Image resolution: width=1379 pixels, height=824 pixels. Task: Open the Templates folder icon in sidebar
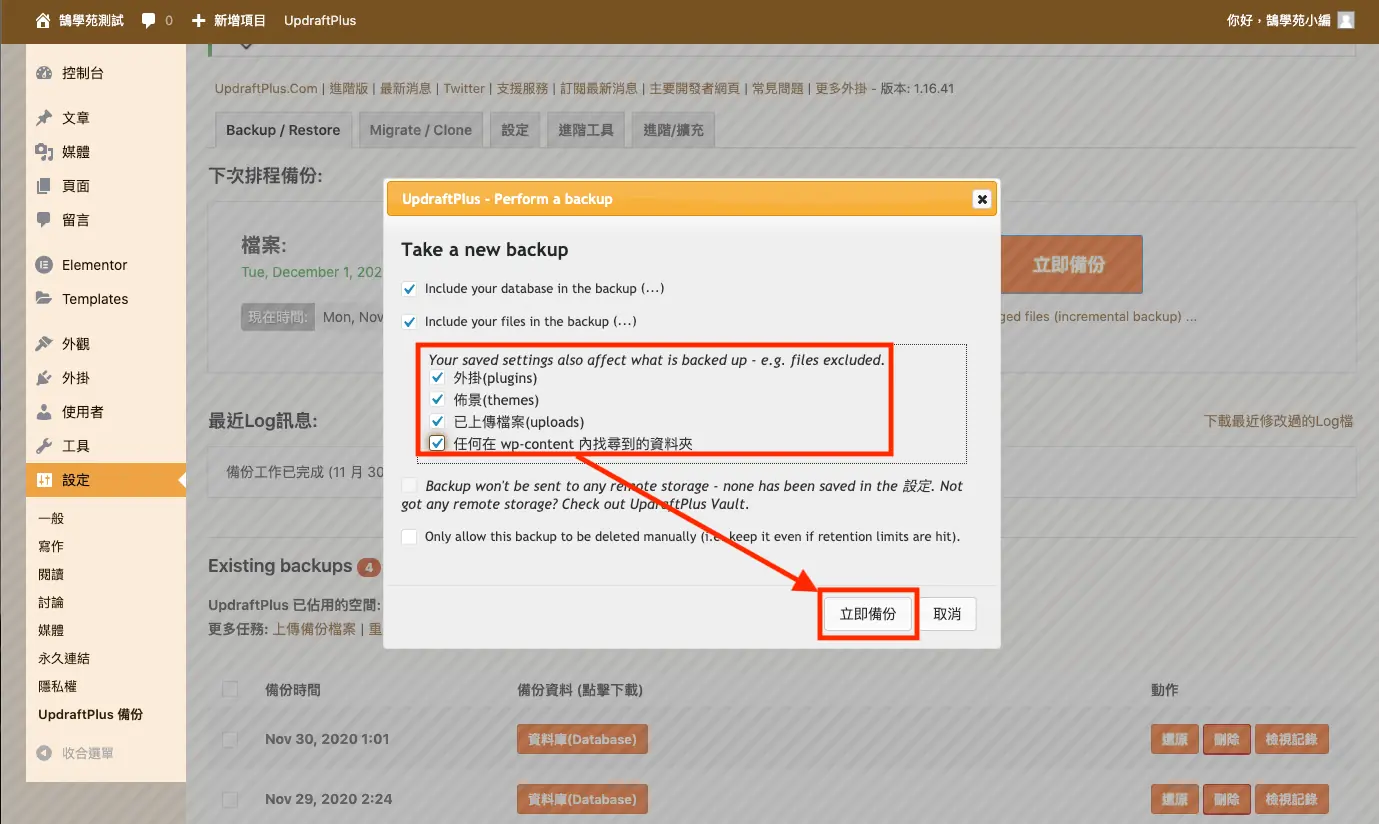tap(44, 299)
